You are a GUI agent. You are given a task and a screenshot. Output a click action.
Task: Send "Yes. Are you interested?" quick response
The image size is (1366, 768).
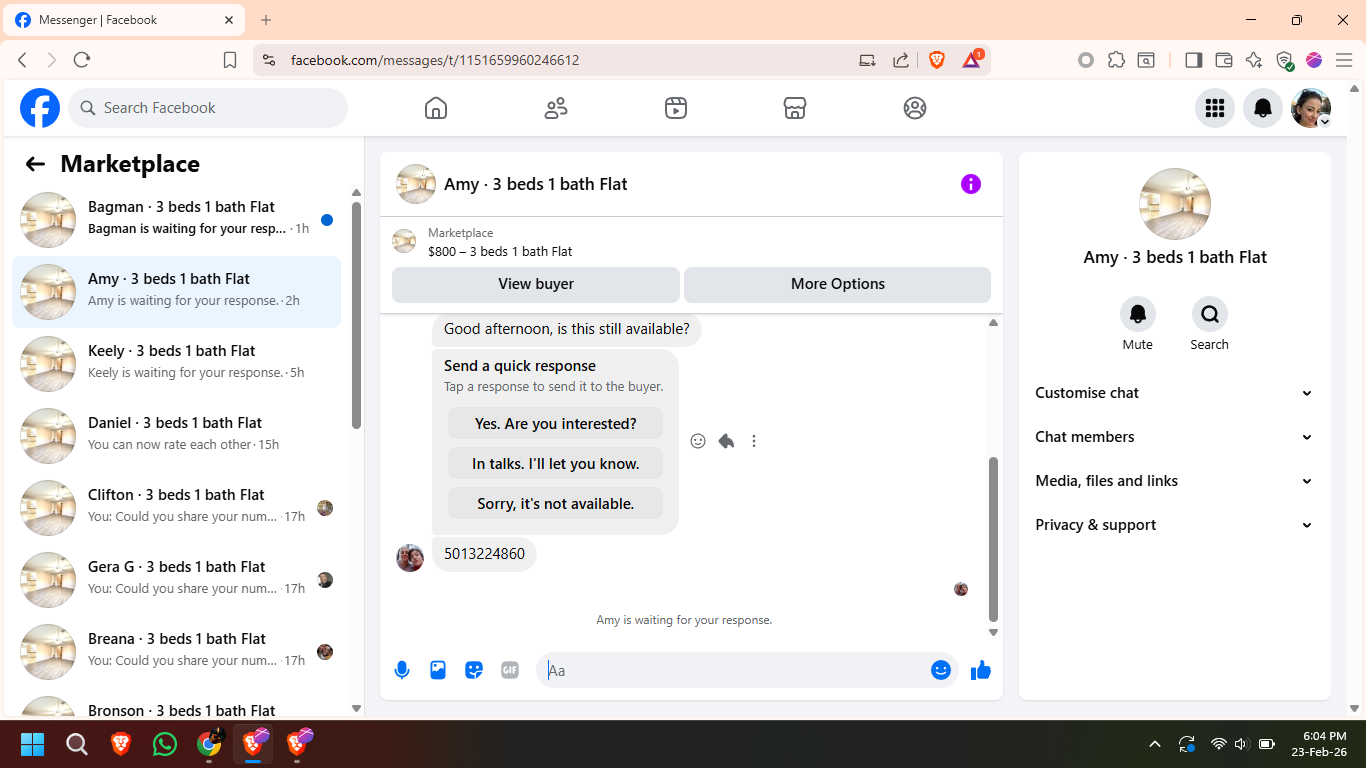click(556, 424)
